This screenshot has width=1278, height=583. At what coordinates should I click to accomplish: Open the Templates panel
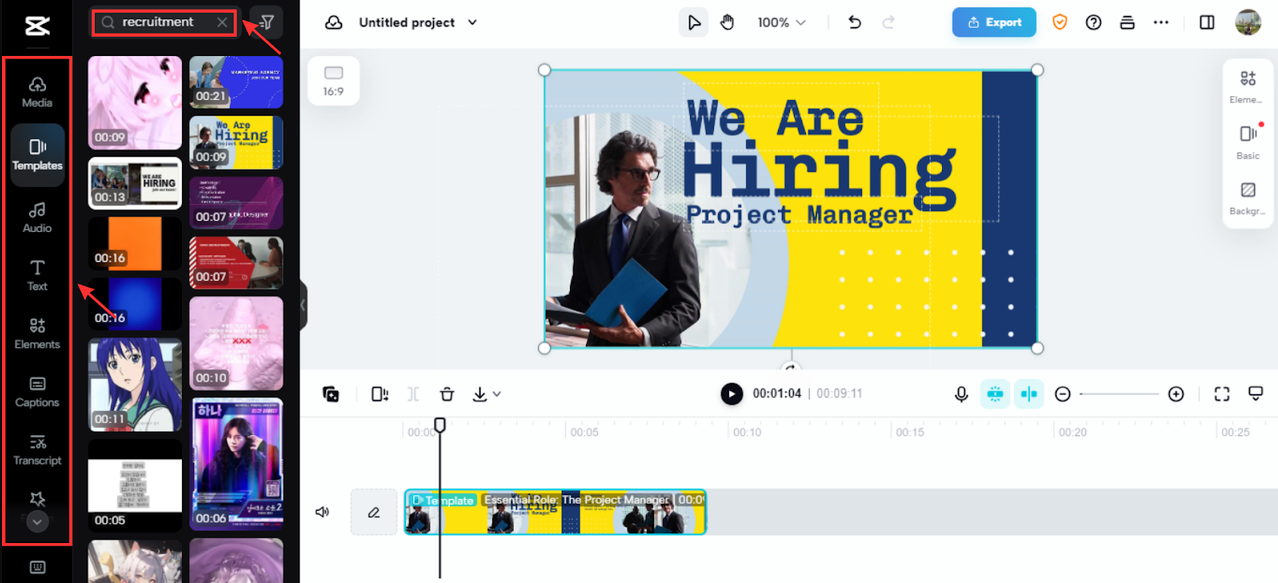click(x=37, y=155)
